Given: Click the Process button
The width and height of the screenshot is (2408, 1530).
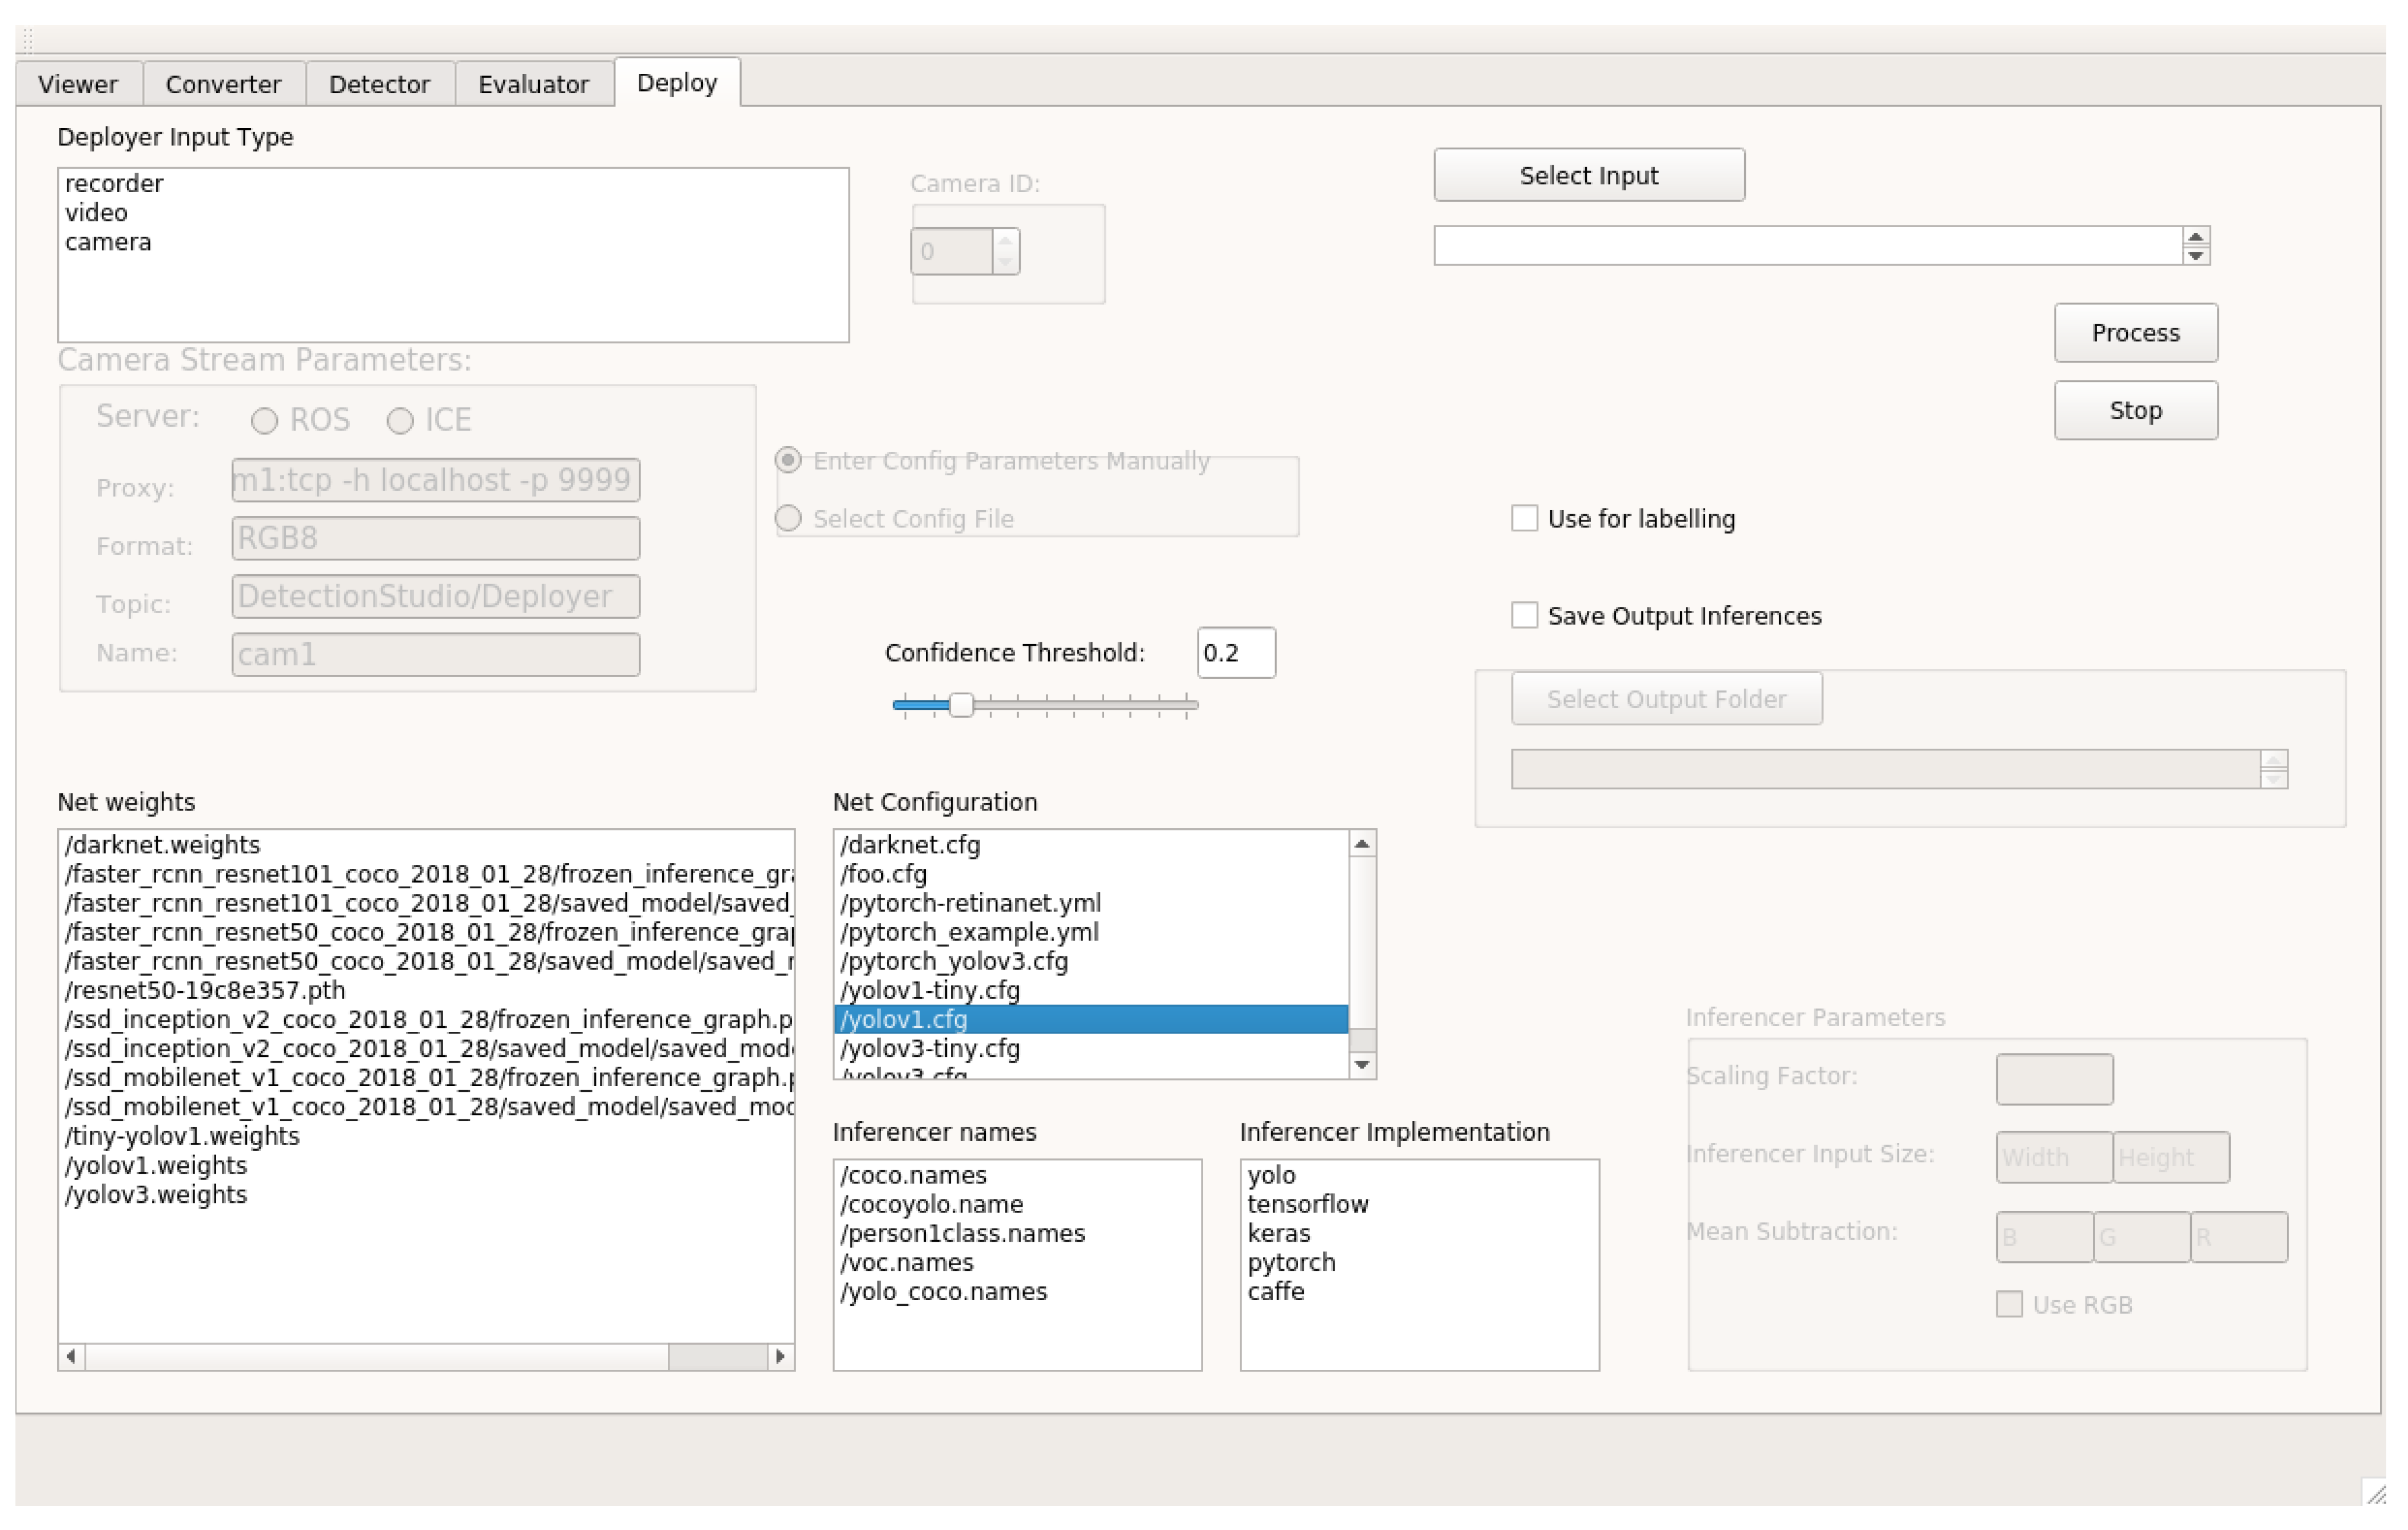Looking at the screenshot, I should (2135, 332).
